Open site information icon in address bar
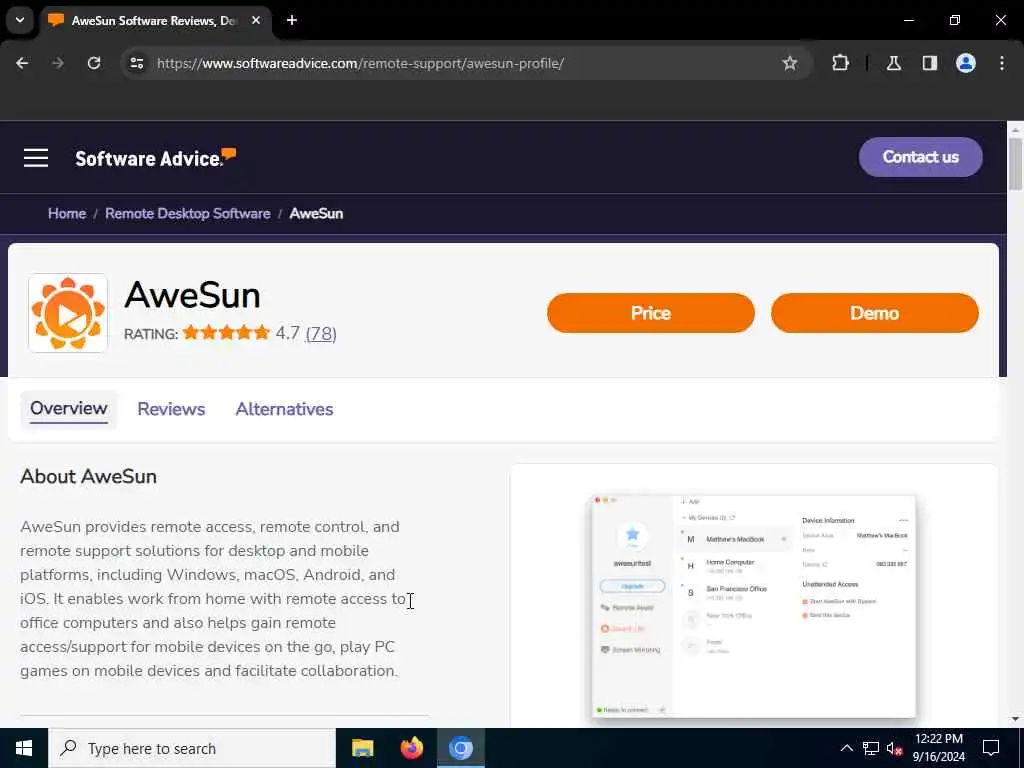The height and width of the screenshot is (768, 1024). [136, 63]
